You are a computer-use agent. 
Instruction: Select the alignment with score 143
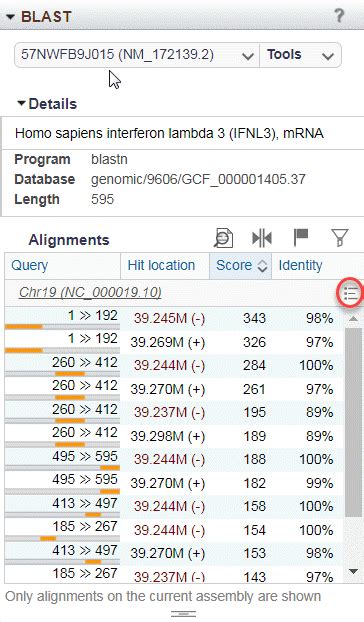click(x=174, y=574)
